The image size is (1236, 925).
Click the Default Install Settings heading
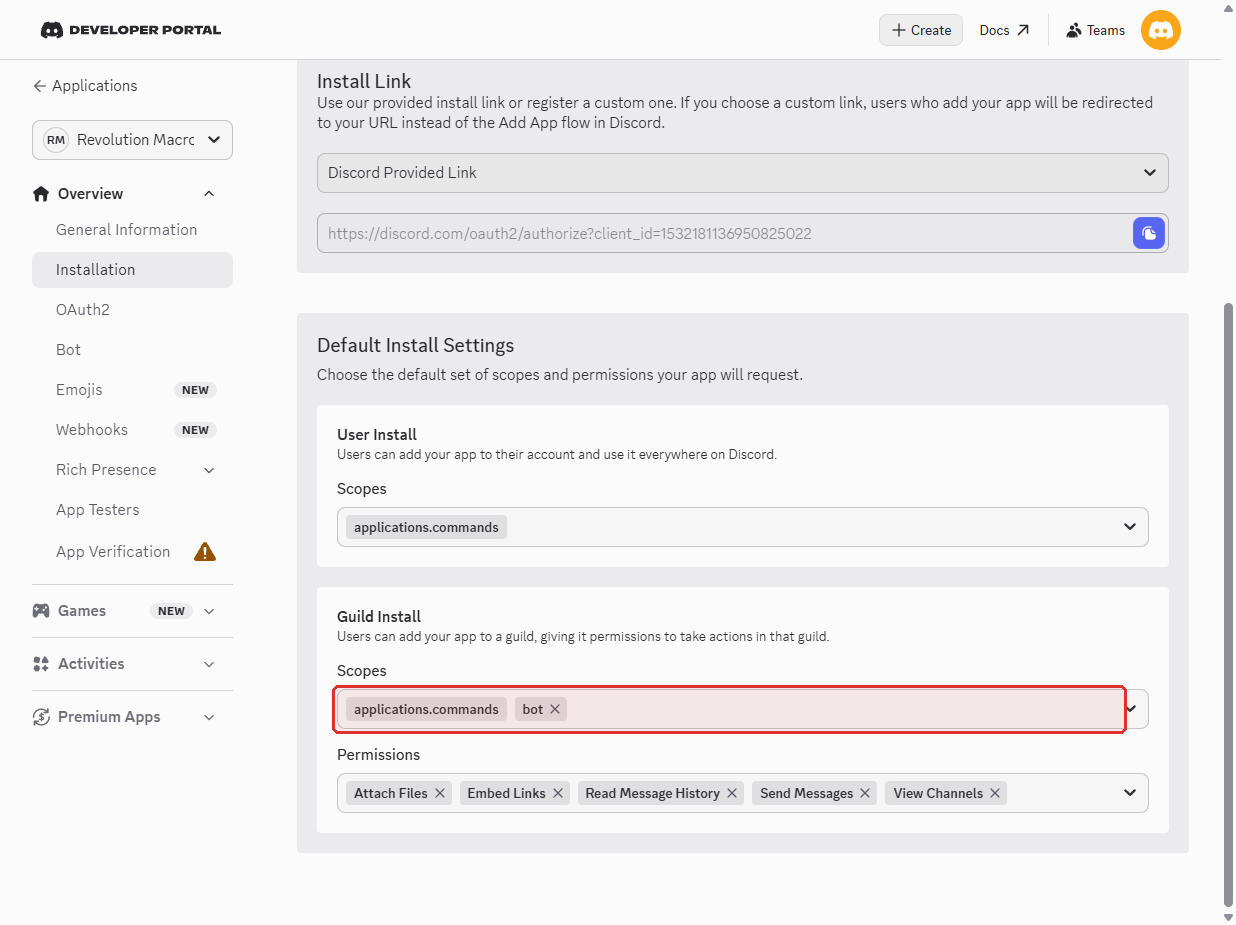tap(415, 345)
